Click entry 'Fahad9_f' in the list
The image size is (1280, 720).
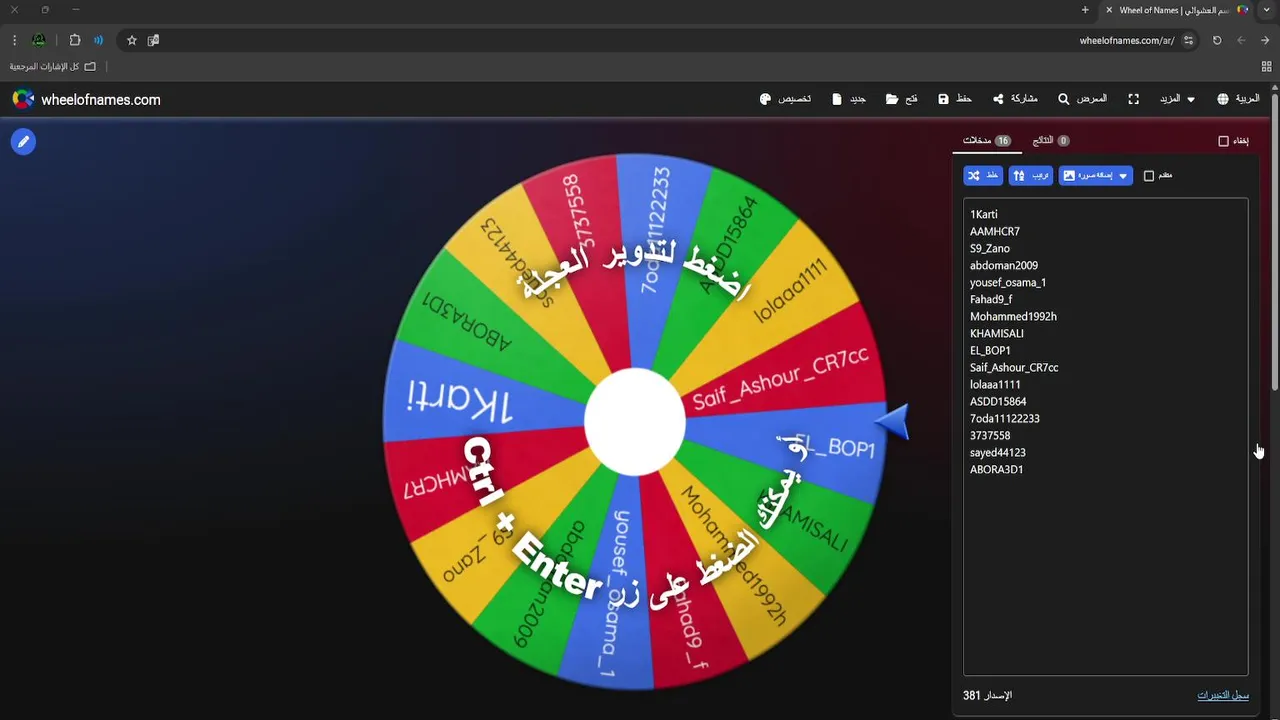[991, 299]
